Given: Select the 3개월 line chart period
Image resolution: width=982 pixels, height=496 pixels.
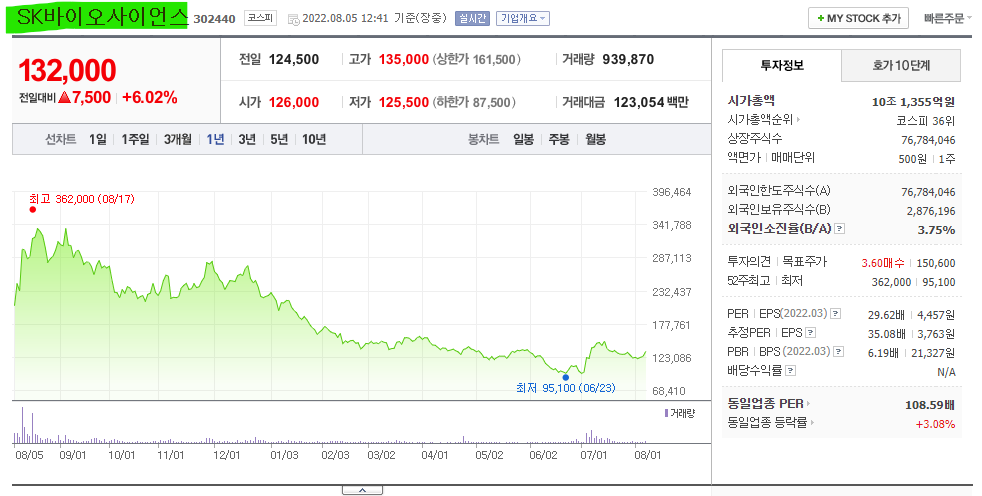Looking at the screenshot, I should 178,139.
